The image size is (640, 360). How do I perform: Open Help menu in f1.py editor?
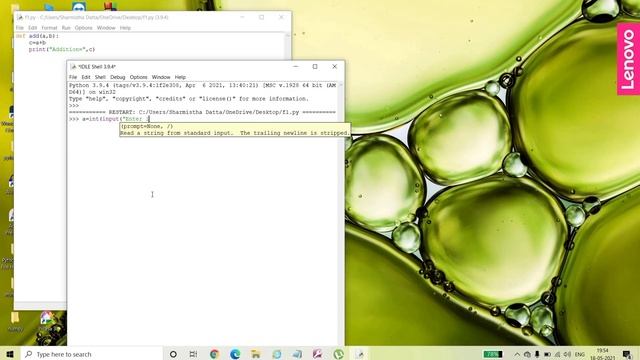(125, 28)
